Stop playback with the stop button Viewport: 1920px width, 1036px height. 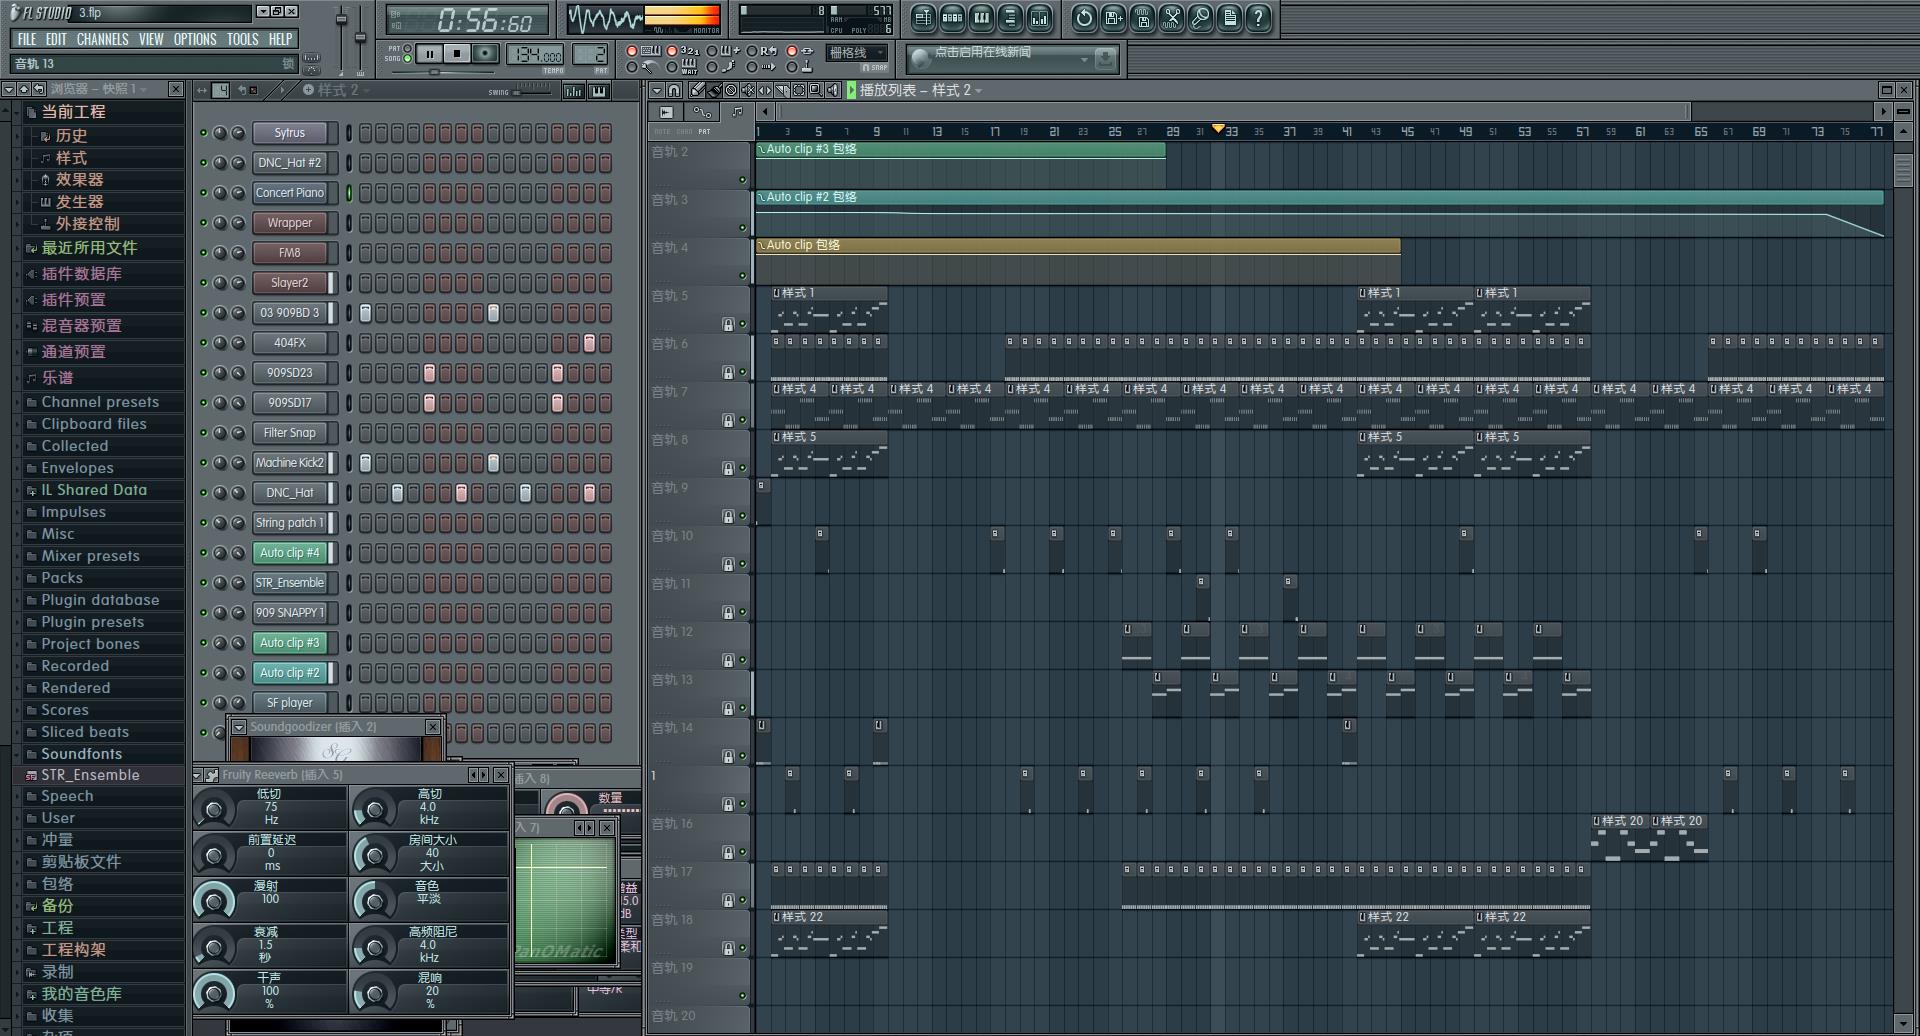pos(457,54)
